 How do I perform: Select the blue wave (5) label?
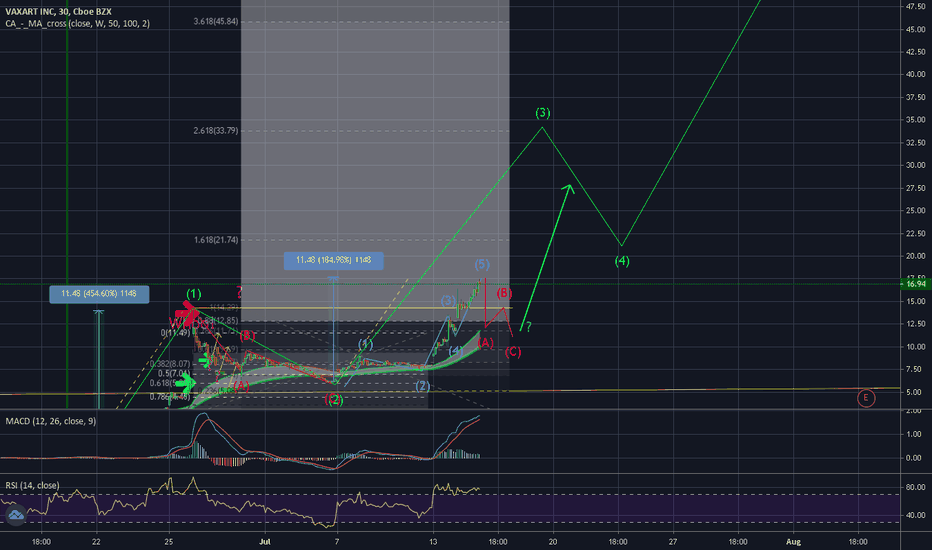[x=482, y=264]
